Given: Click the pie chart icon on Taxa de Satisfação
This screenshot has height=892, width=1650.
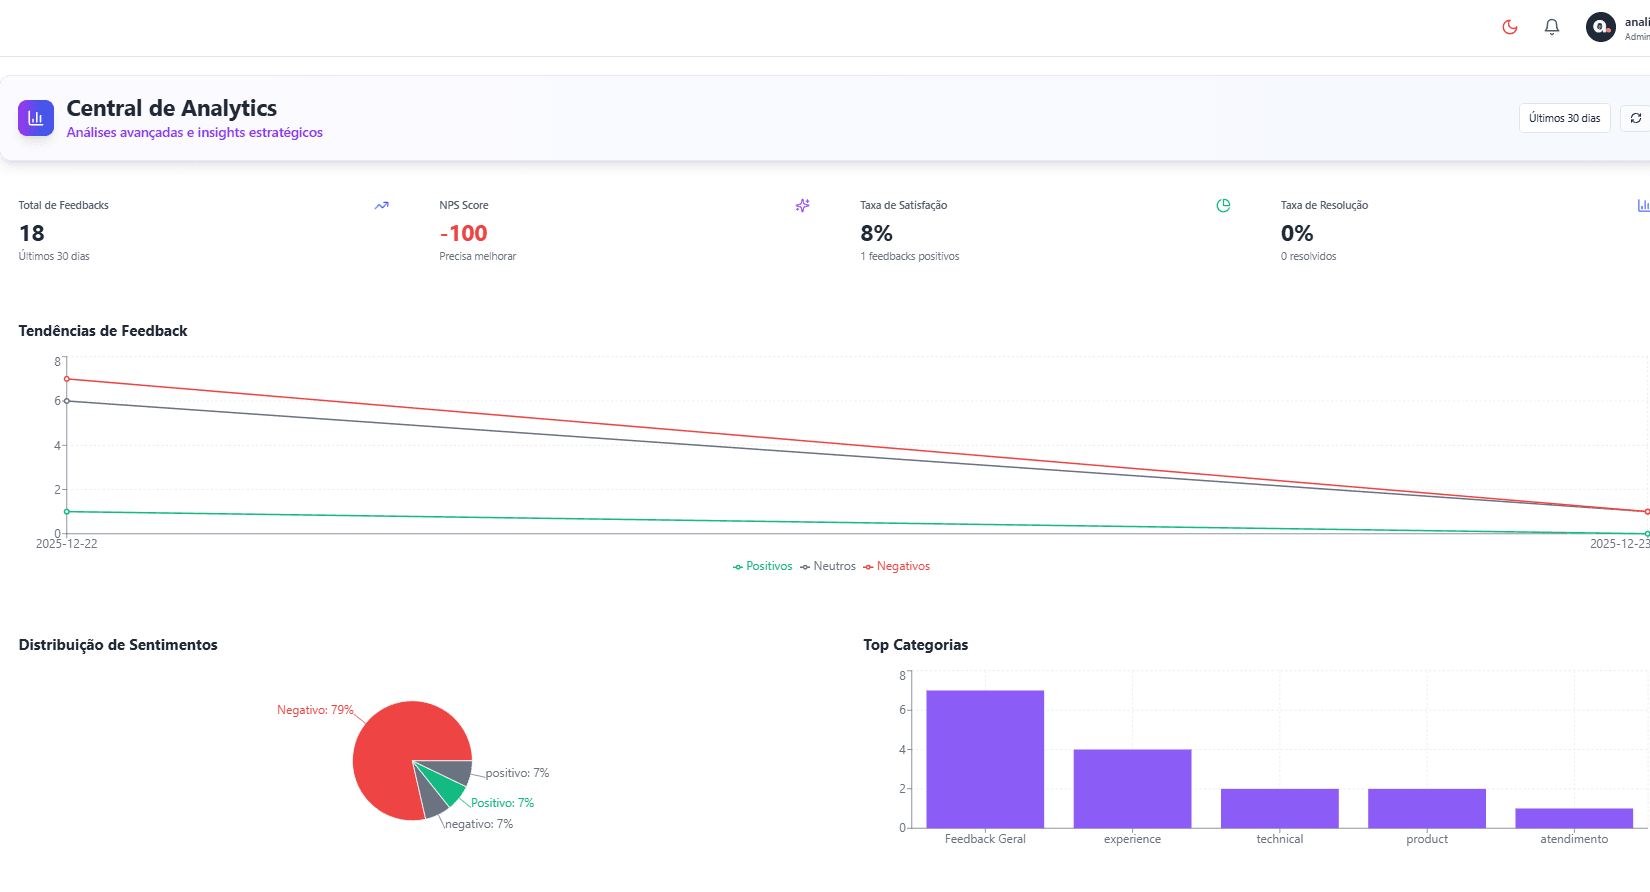Looking at the screenshot, I should click(x=1223, y=206).
